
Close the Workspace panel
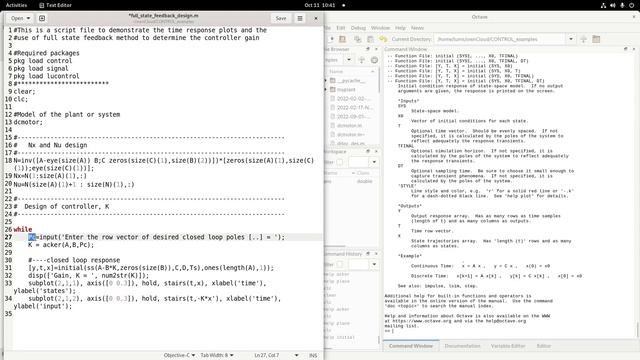tap(376, 151)
